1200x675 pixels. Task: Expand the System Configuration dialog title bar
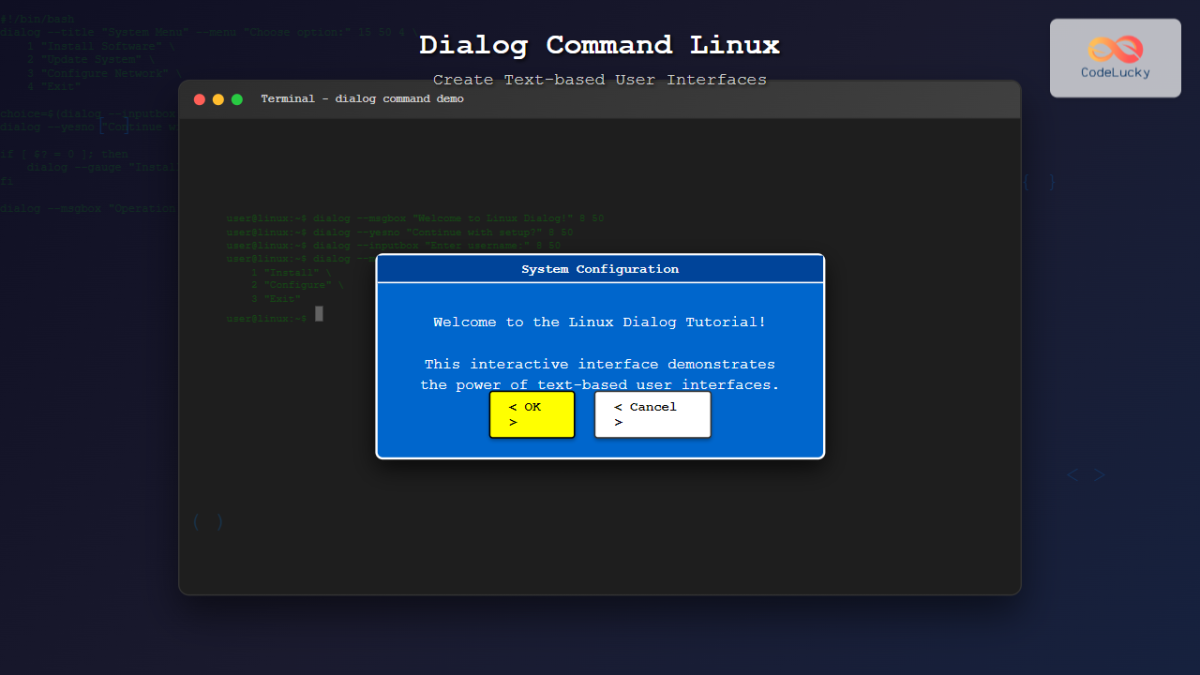pyautogui.click(x=600, y=268)
